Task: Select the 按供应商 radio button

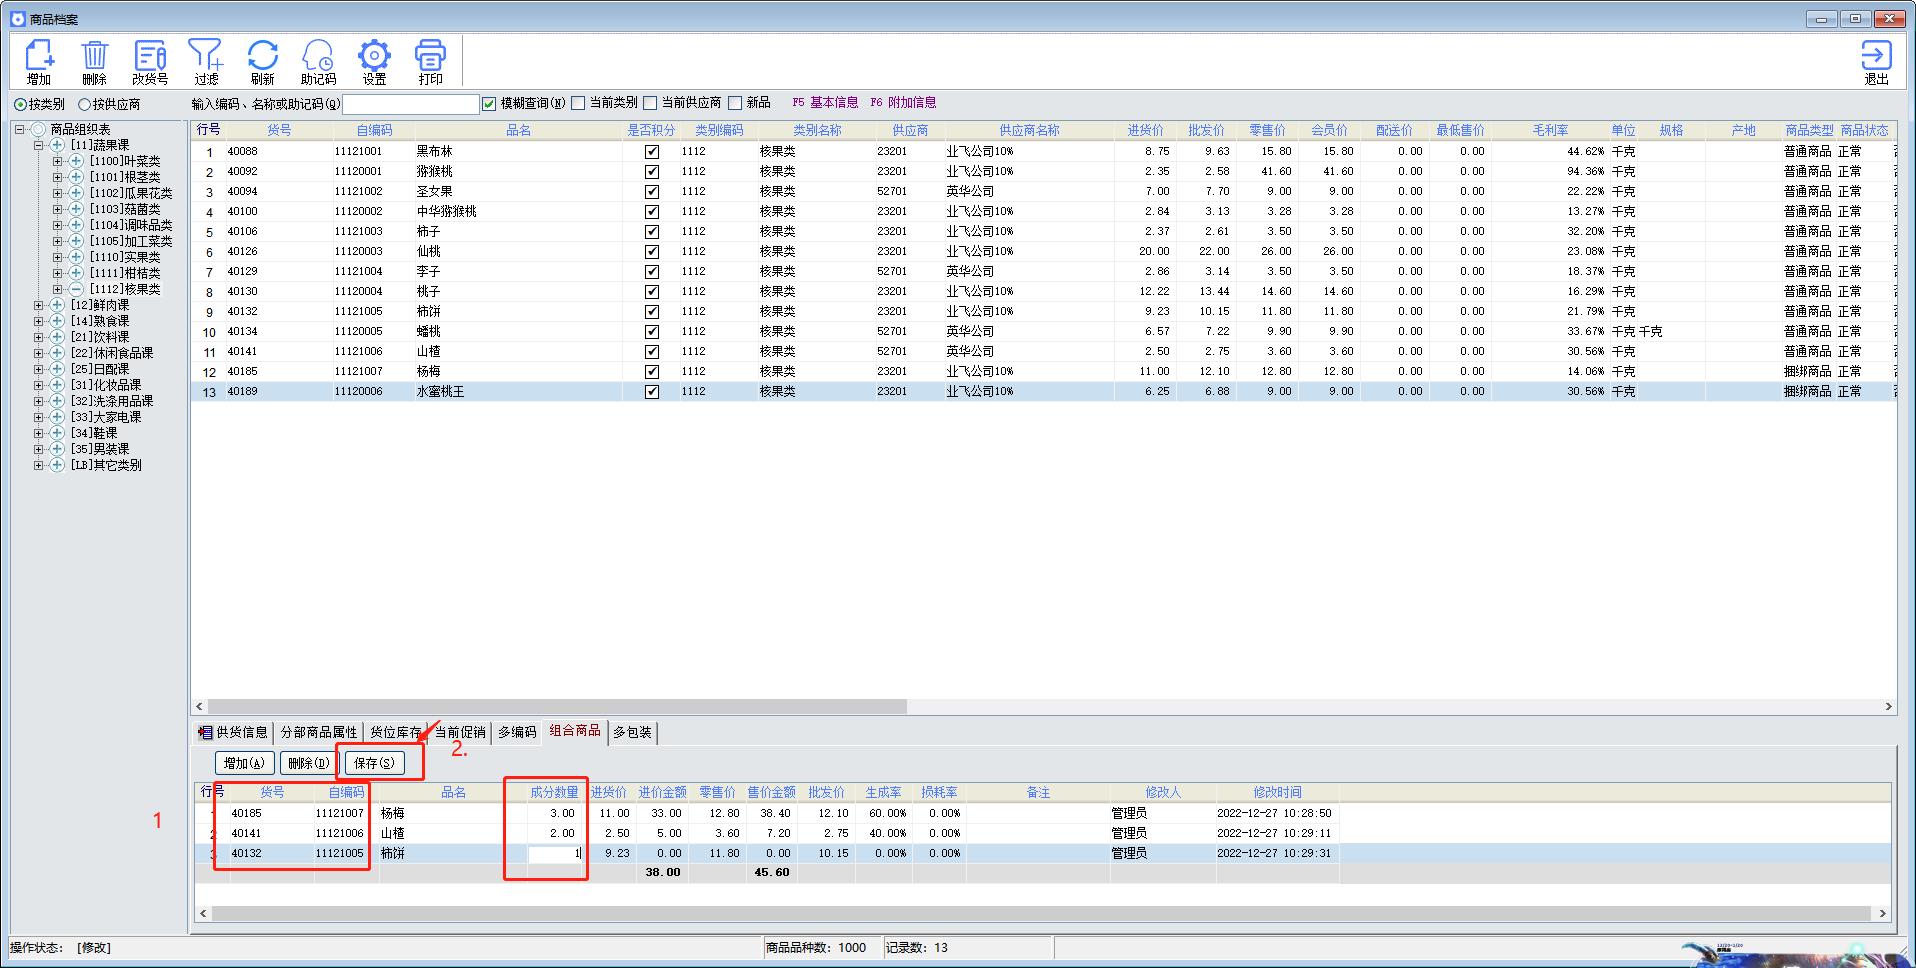Action: pos(84,104)
